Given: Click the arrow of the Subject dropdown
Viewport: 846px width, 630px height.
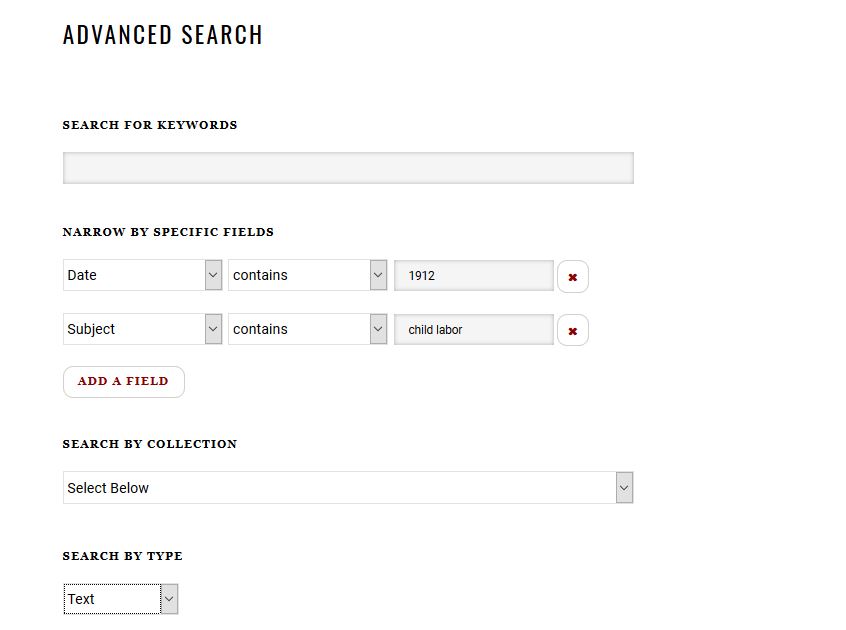Looking at the screenshot, I should pos(213,329).
